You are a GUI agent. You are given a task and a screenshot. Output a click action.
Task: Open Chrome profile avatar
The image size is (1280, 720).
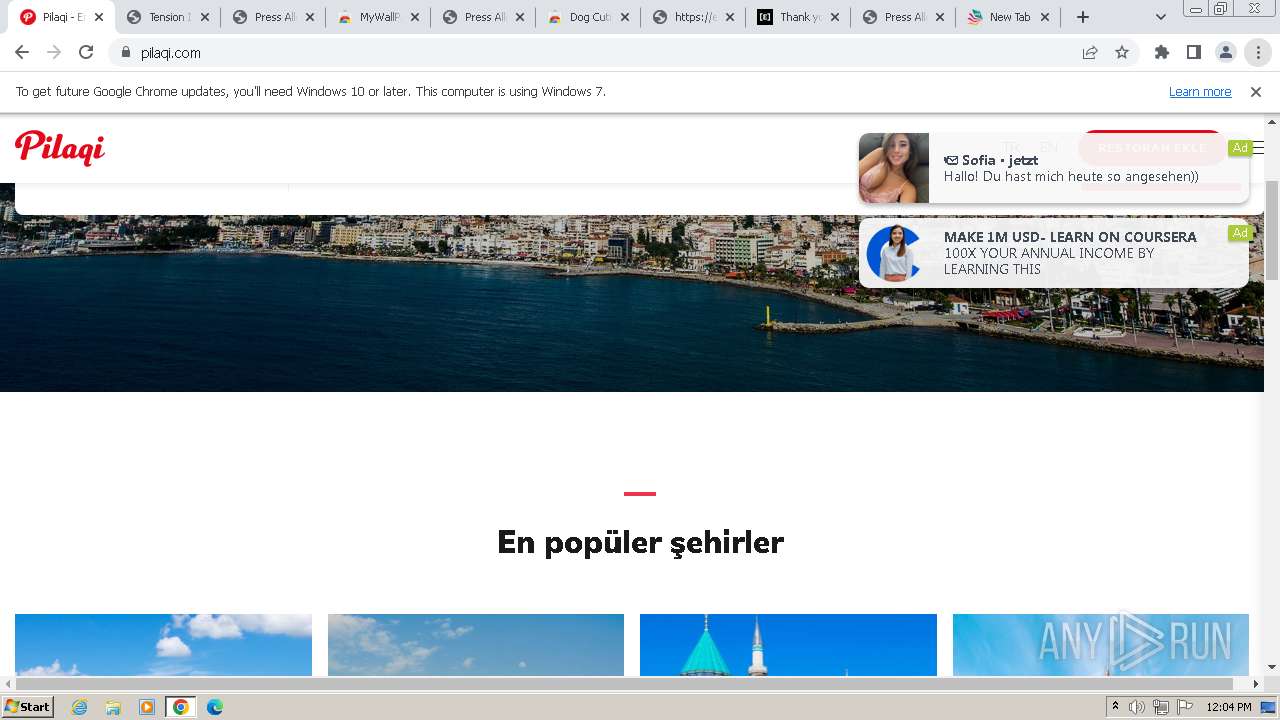pyautogui.click(x=1226, y=53)
